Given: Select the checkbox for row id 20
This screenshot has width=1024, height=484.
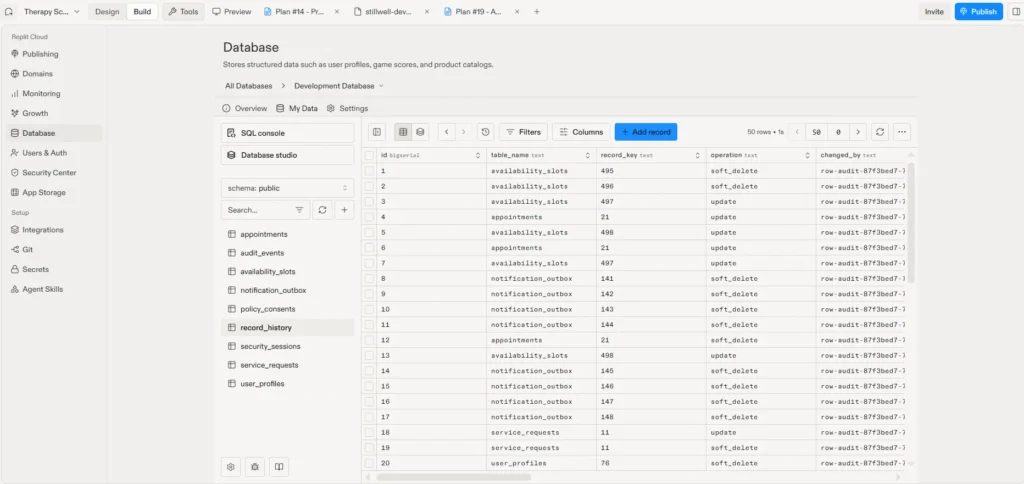Looking at the screenshot, I should [x=370, y=463].
